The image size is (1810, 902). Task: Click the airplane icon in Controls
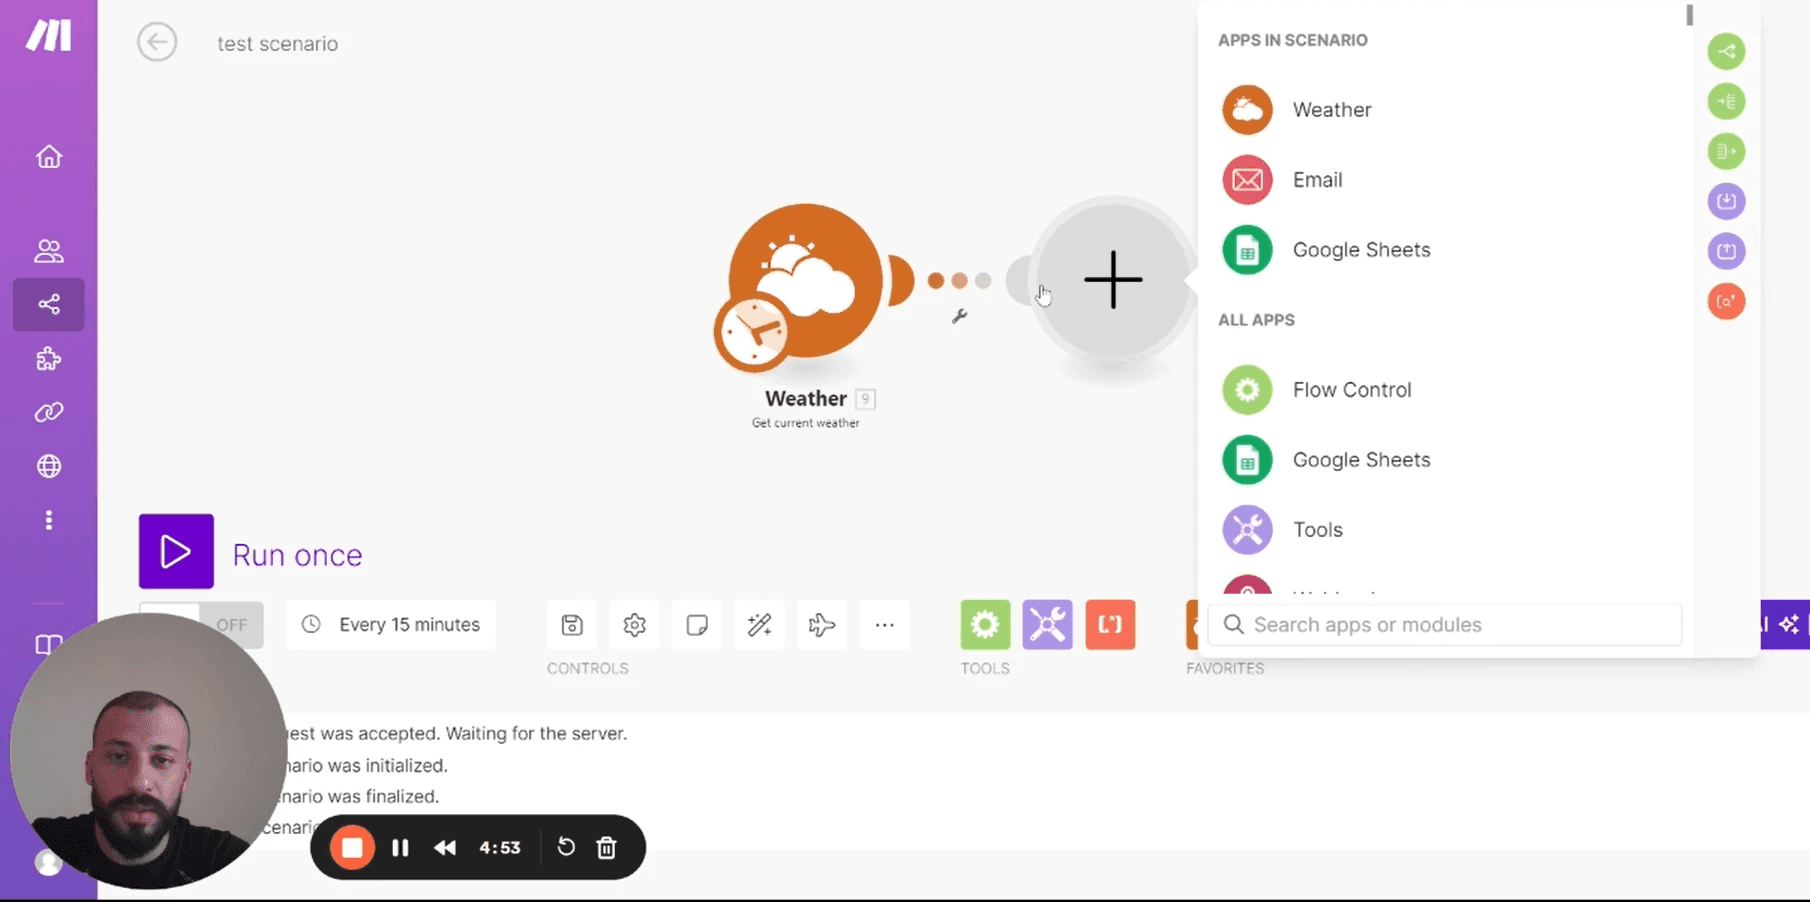[x=822, y=625]
